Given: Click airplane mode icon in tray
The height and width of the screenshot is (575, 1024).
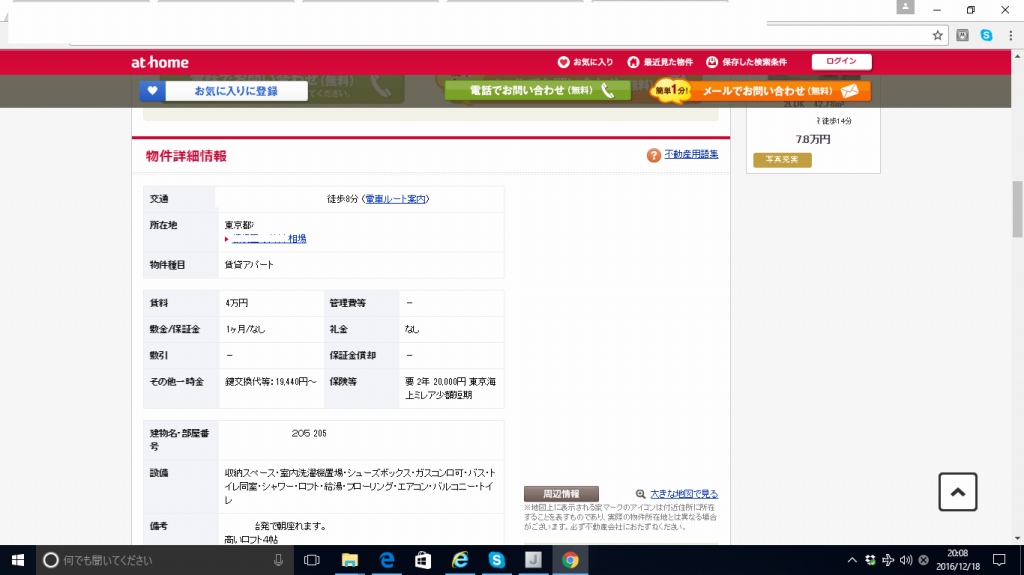Looking at the screenshot, I should [x=888, y=560].
